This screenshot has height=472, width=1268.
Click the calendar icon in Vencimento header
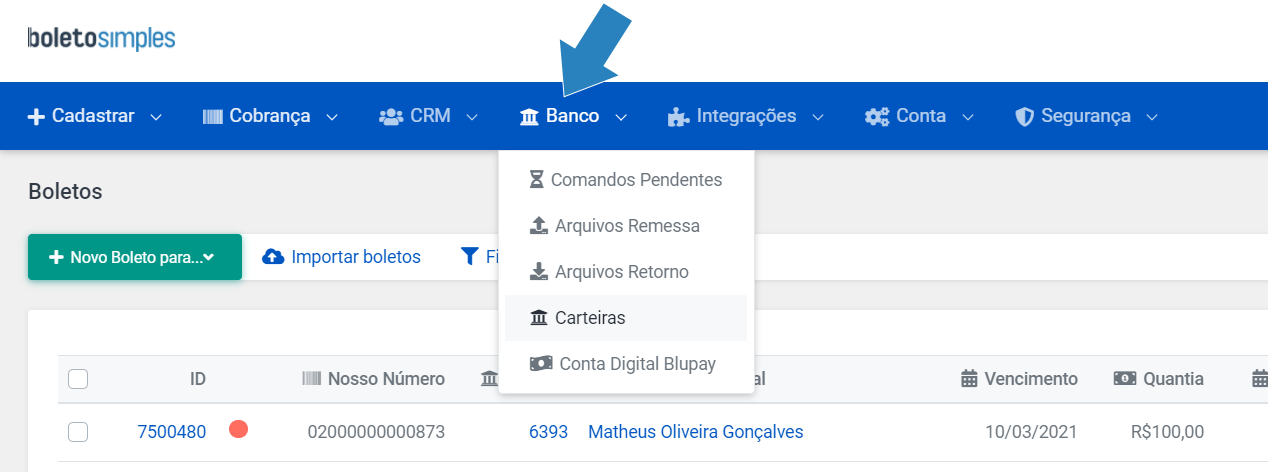click(968, 379)
